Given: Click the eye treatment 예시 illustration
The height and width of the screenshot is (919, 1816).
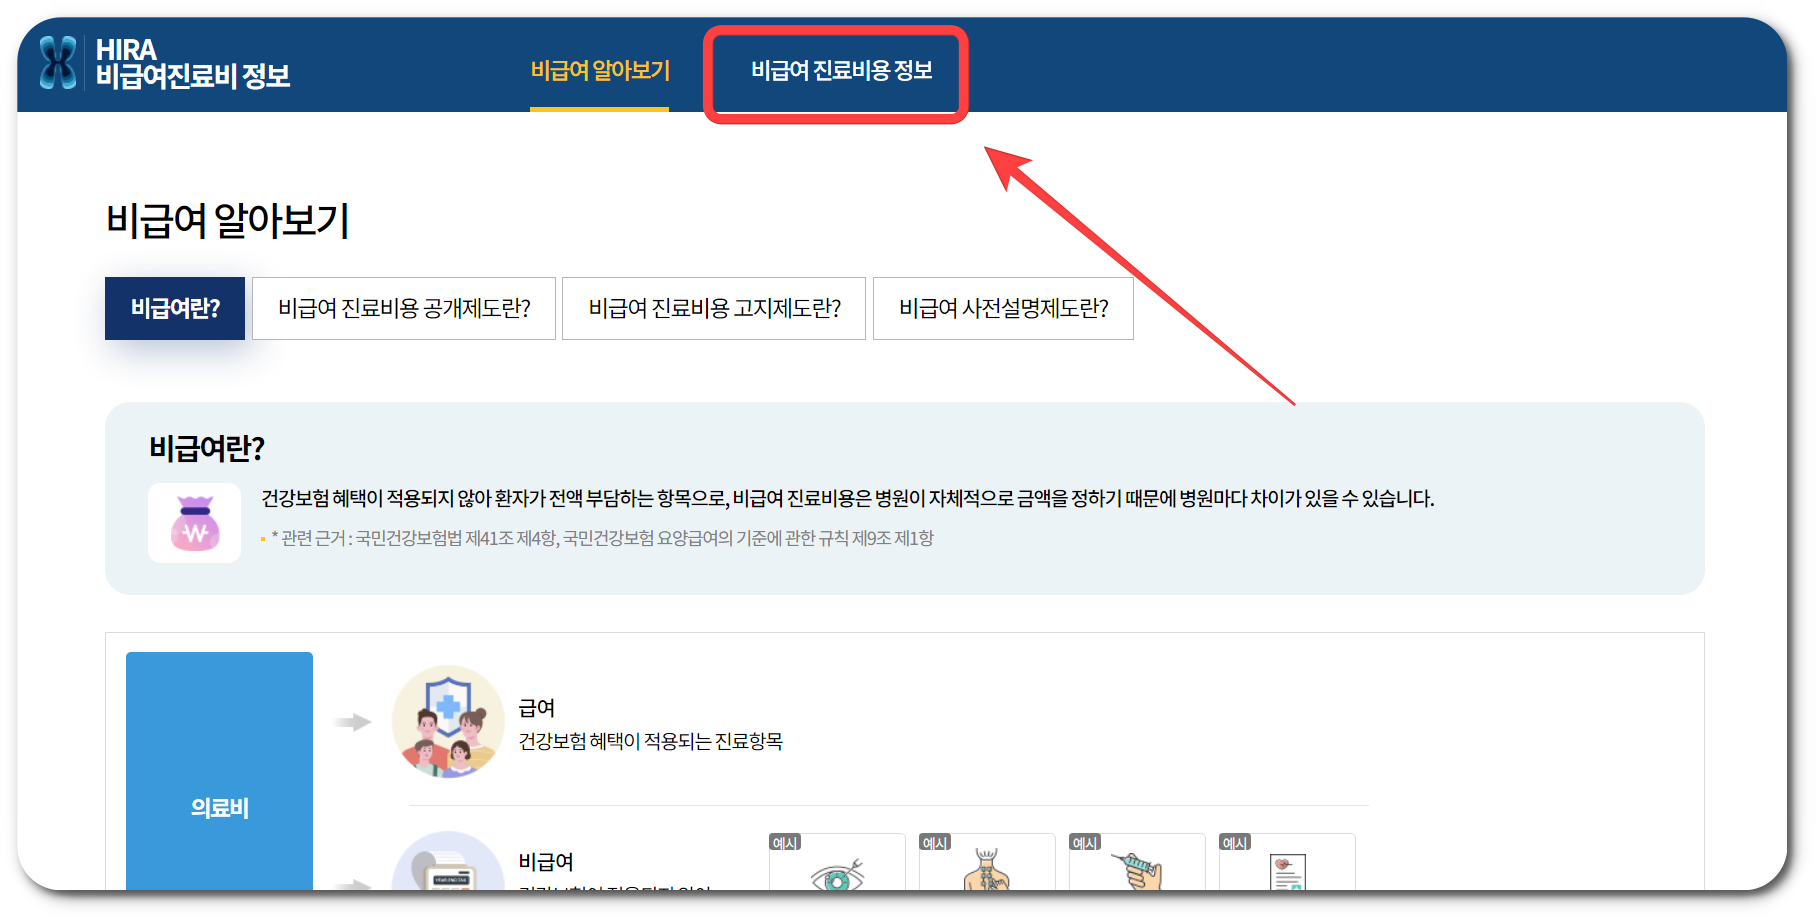Looking at the screenshot, I should click(x=837, y=880).
